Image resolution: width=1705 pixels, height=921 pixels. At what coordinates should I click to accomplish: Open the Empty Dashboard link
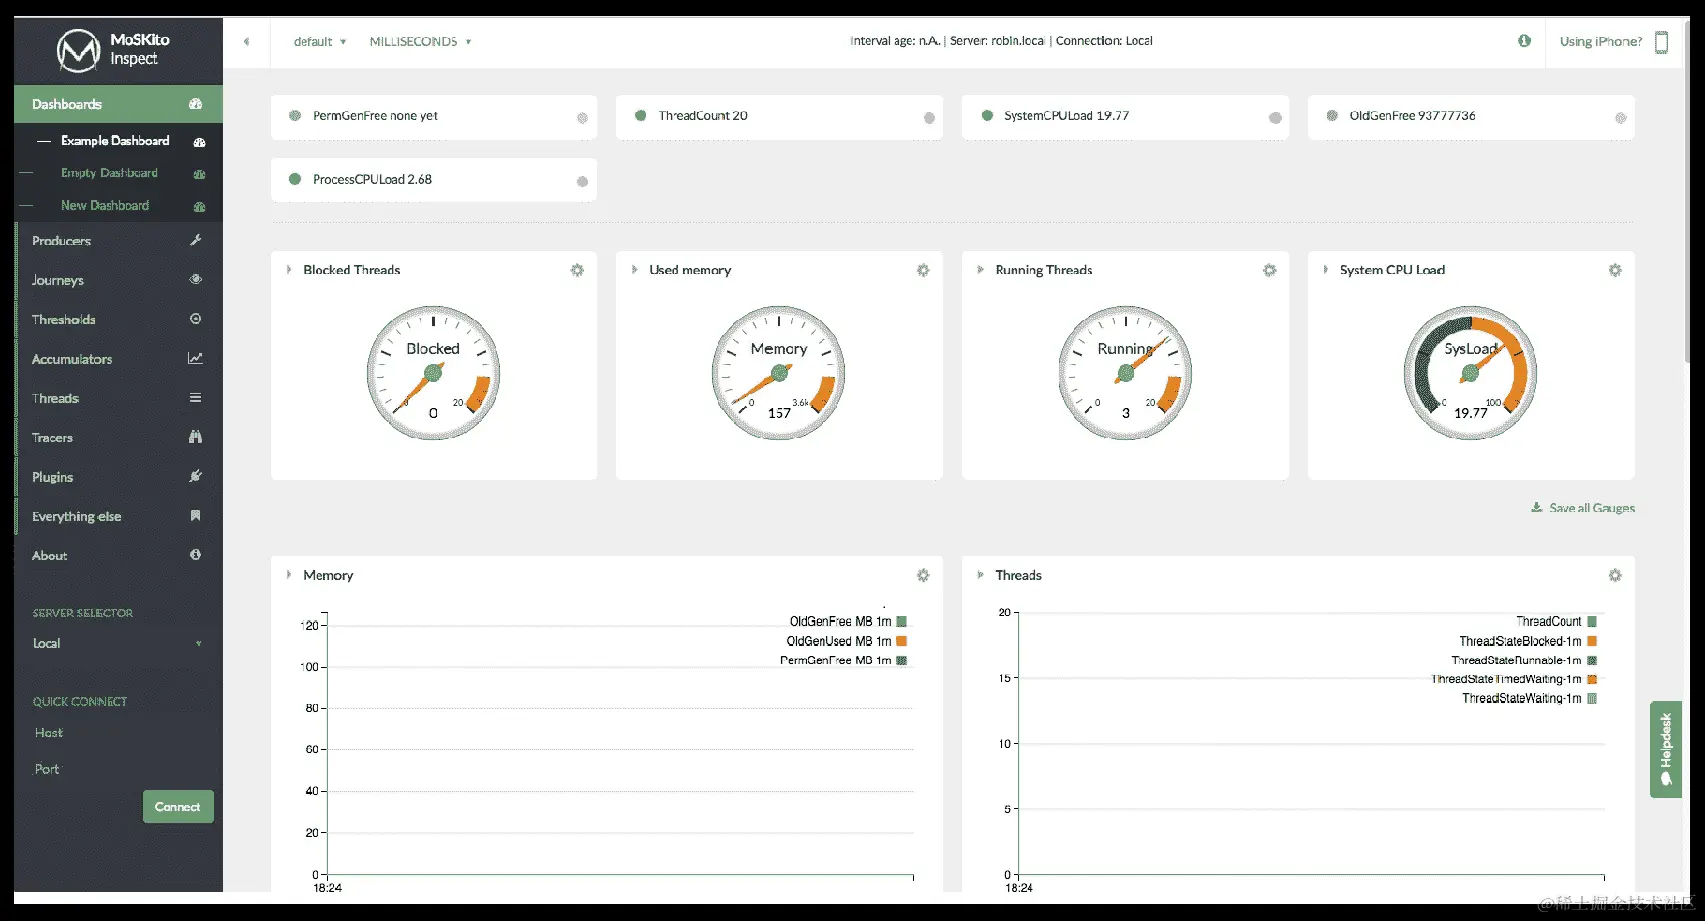[x=109, y=173]
